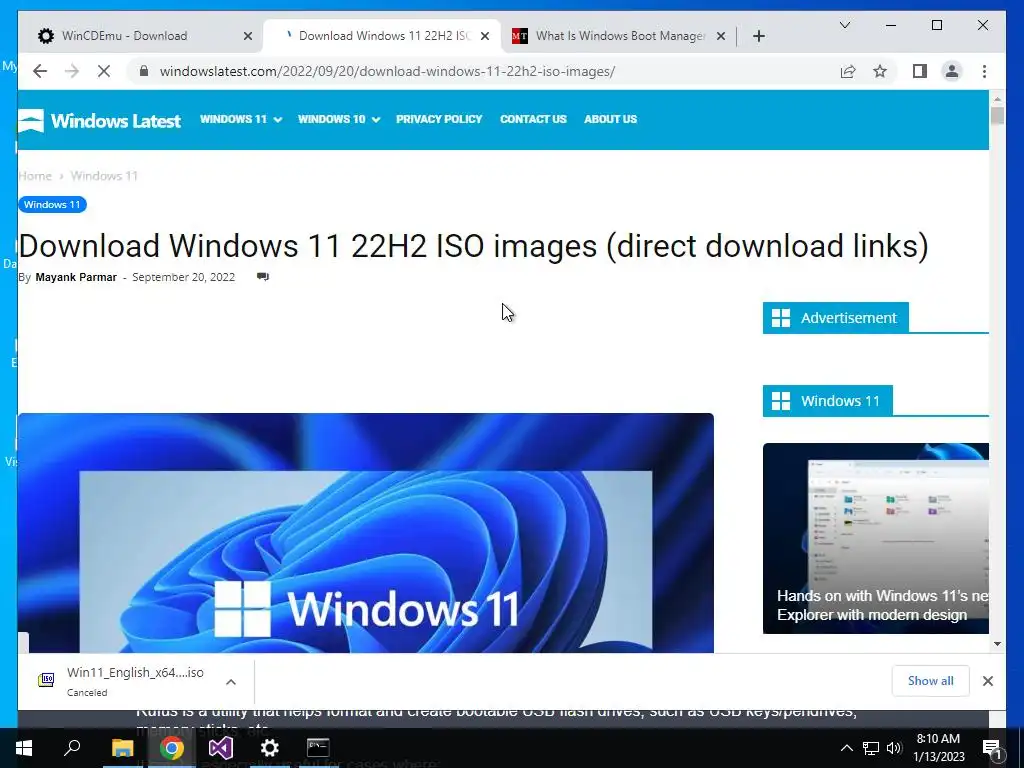
Task: Close the downloads shelf
Action: 987,681
